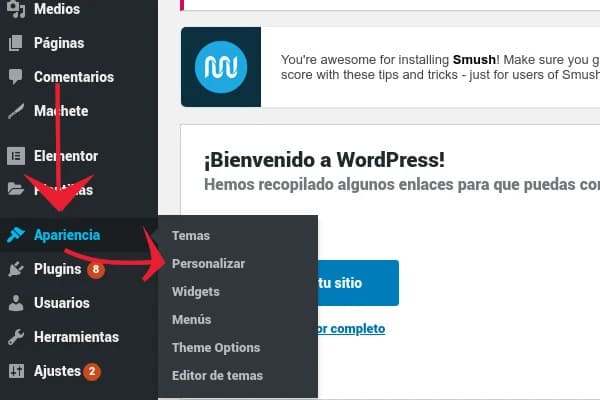600x400 pixels.
Task: Click the Páginas pages icon
Action: (16, 43)
